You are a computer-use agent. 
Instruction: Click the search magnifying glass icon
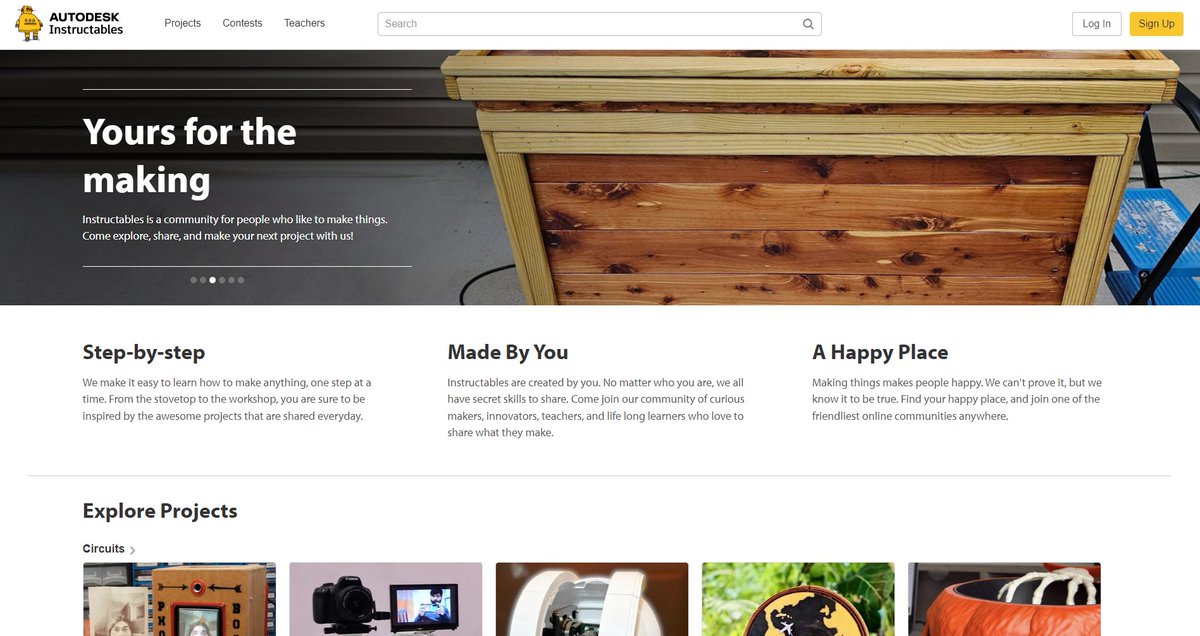point(807,22)
